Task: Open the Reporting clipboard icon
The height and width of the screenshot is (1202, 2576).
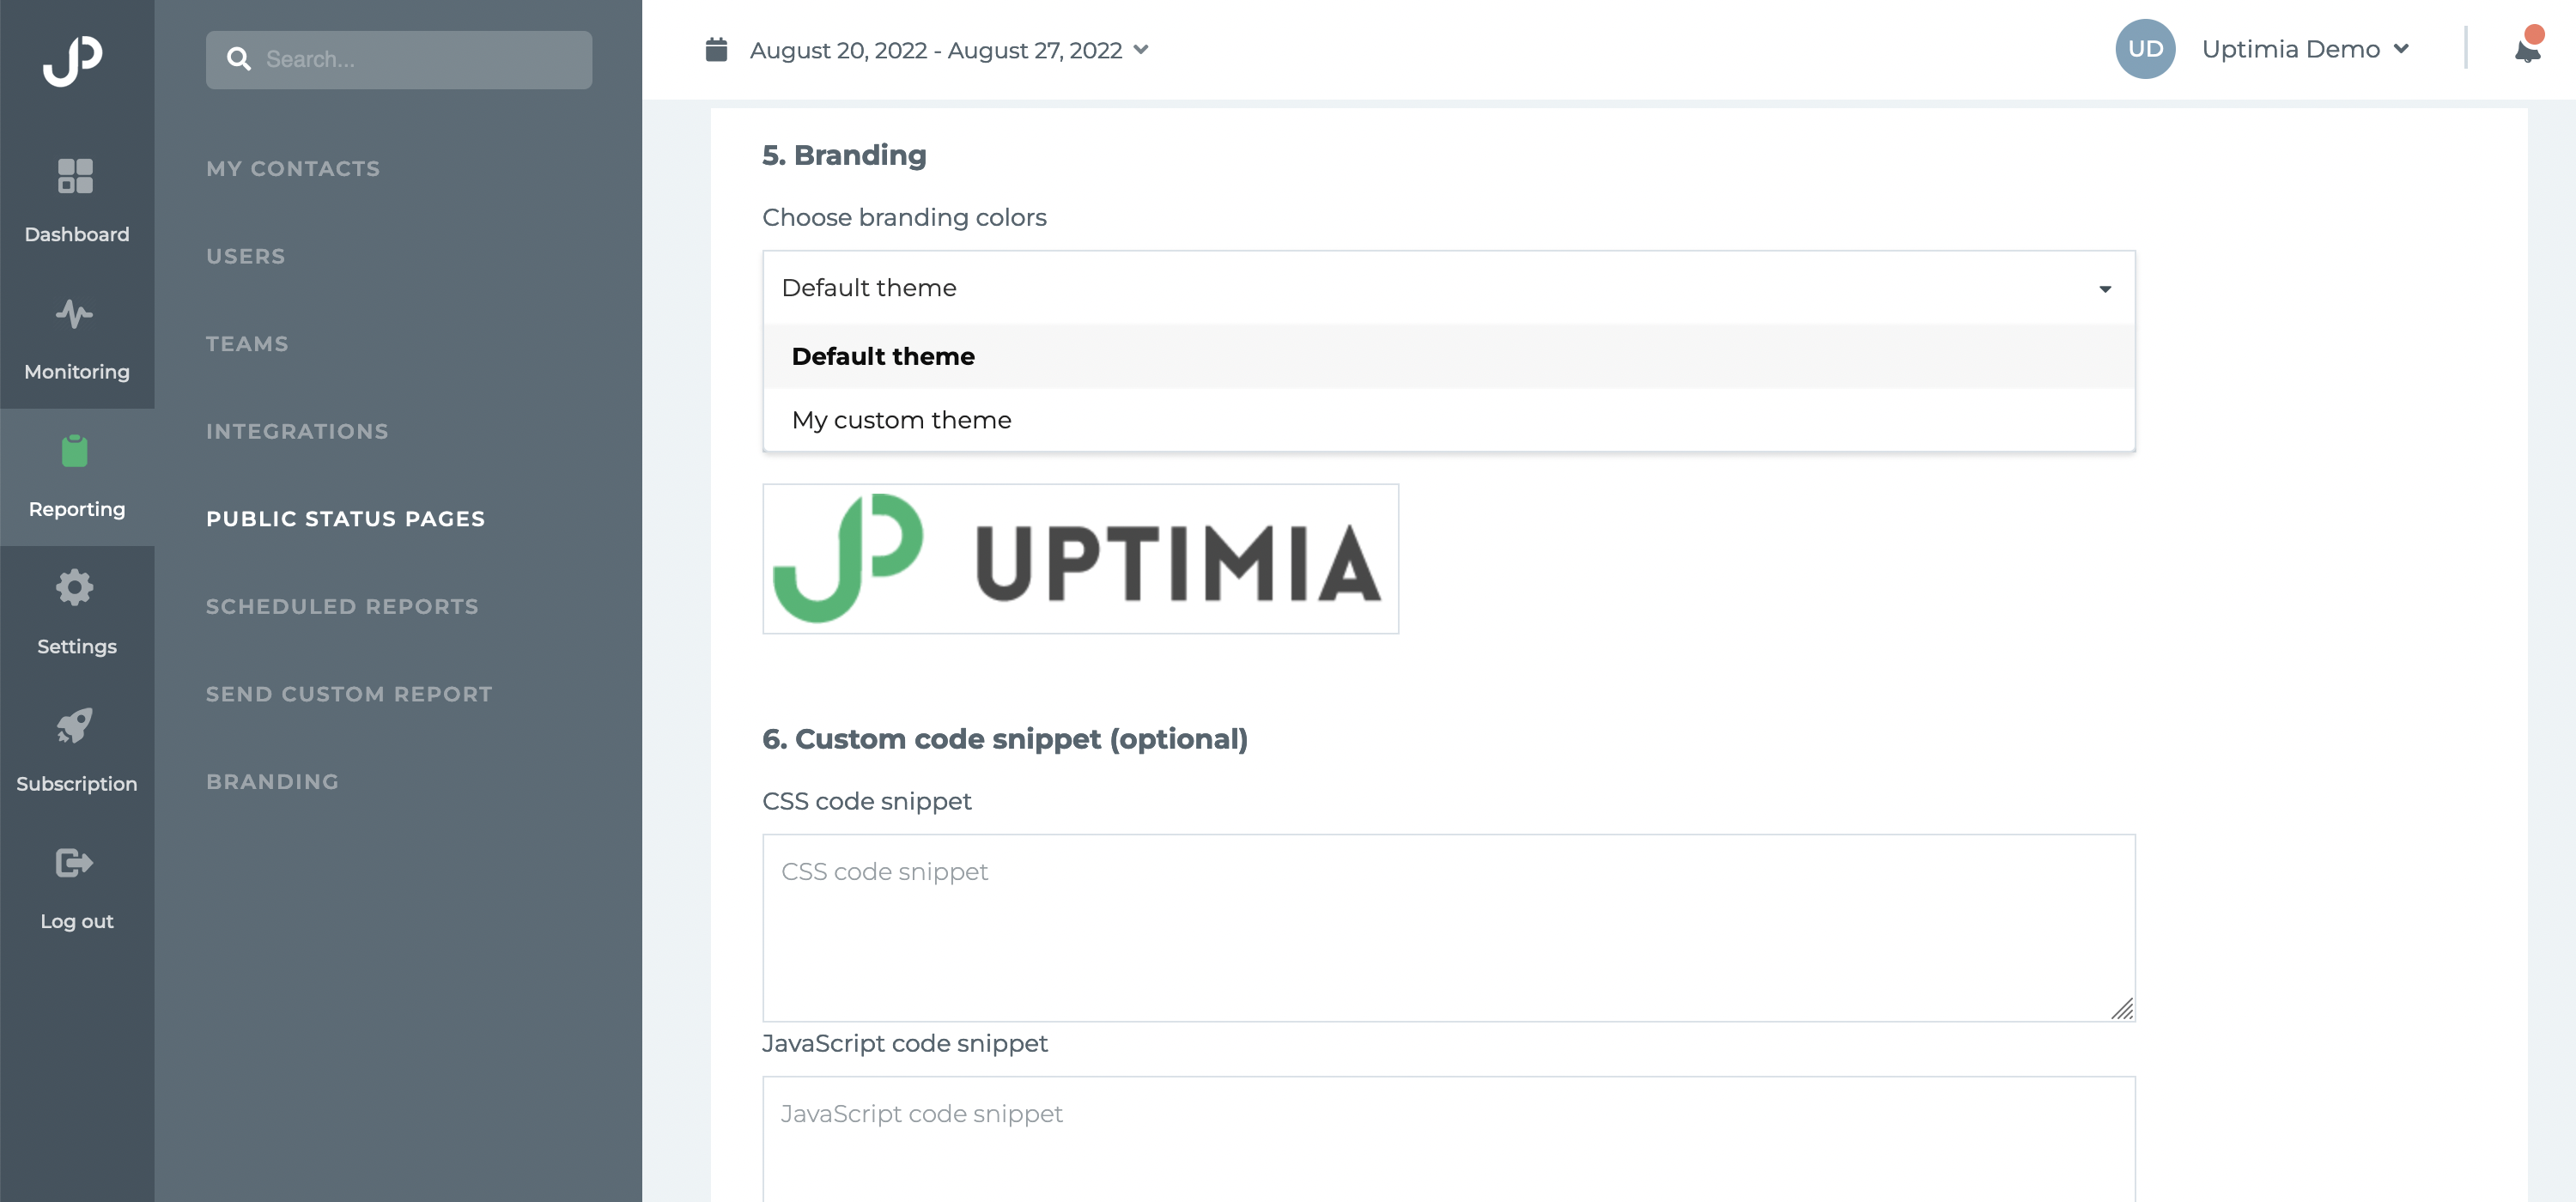Action: 75,451
